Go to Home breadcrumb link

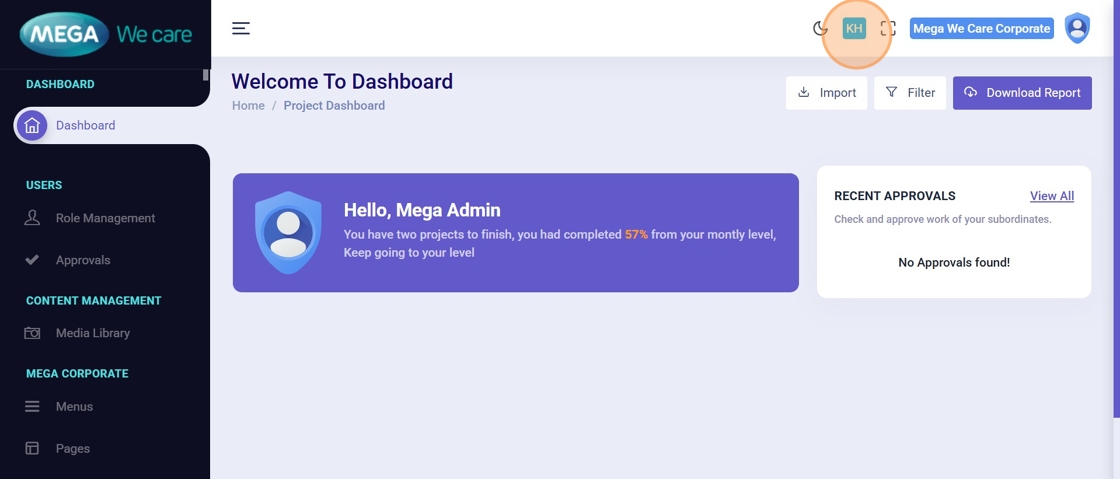(x=248, y=106)
